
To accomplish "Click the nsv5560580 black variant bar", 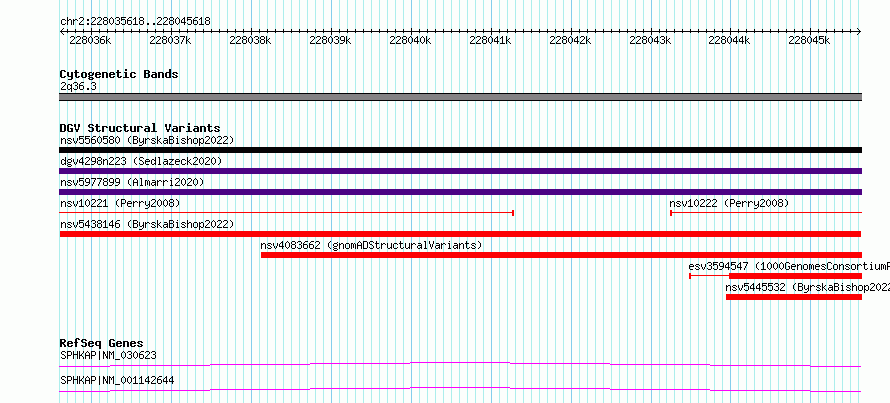I will click(460, 150).
